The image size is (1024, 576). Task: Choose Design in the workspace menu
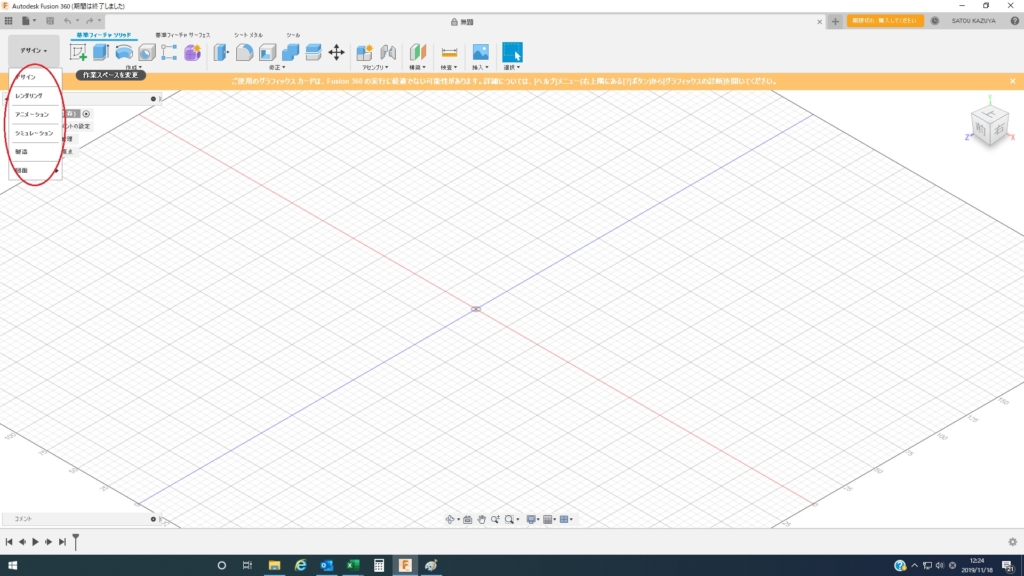point(35,77)
